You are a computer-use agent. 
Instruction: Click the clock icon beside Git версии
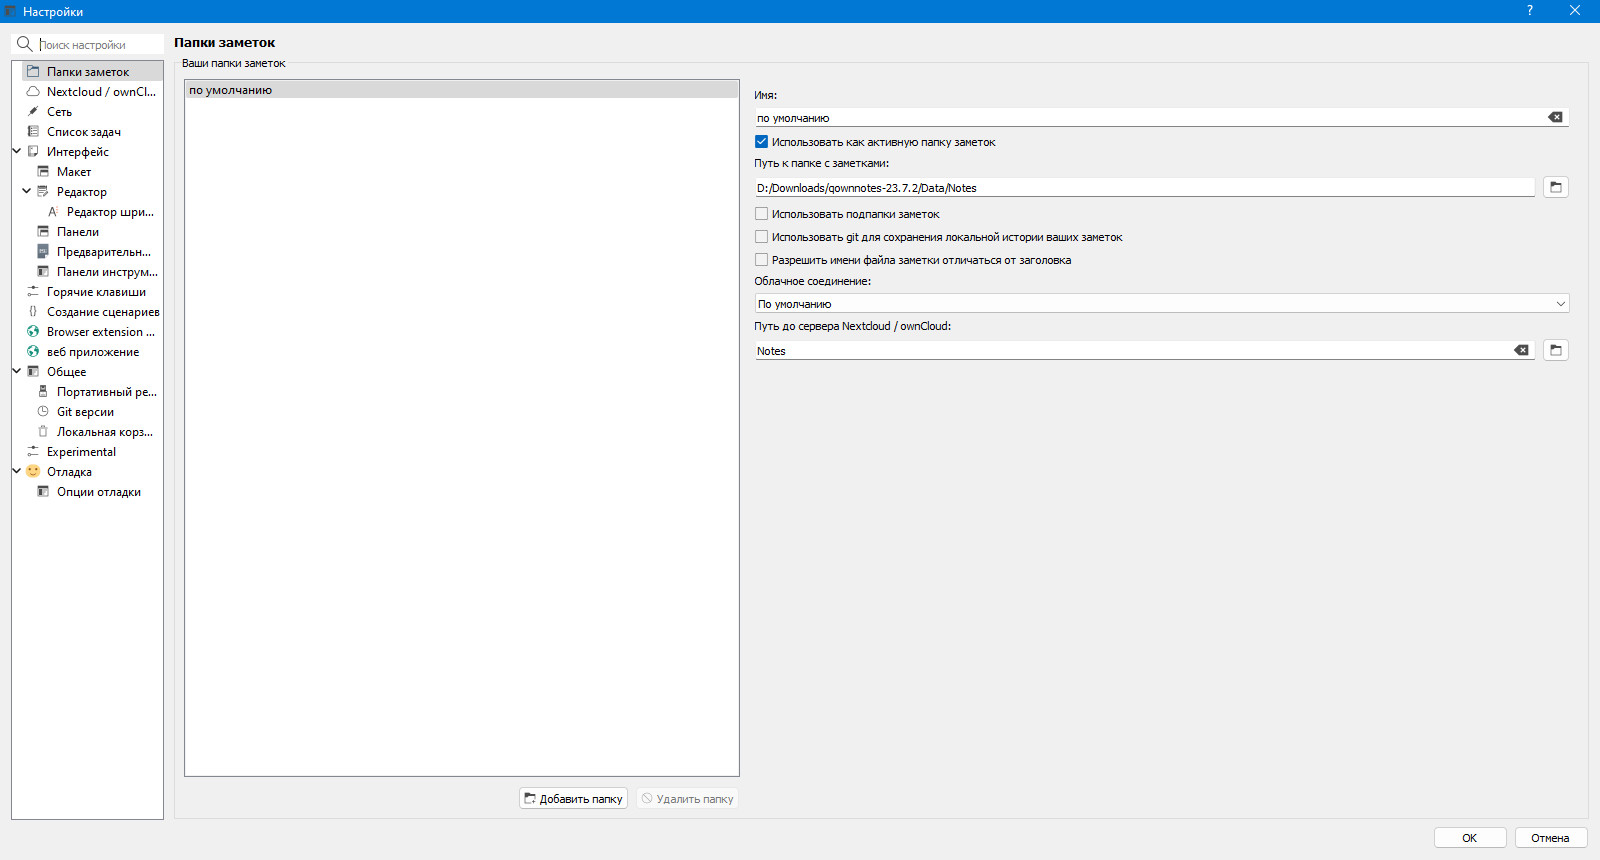click(43, 411)
